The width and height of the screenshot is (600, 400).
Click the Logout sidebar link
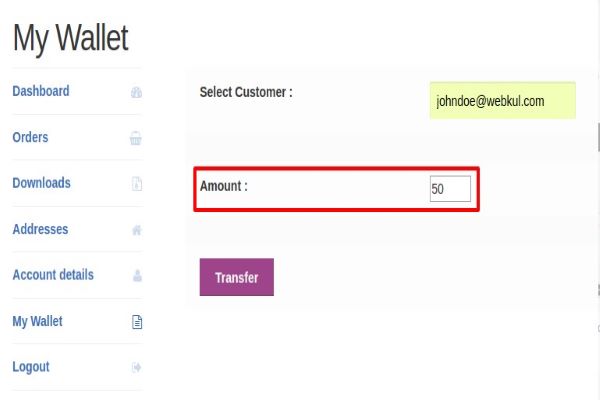pos(31,367)
